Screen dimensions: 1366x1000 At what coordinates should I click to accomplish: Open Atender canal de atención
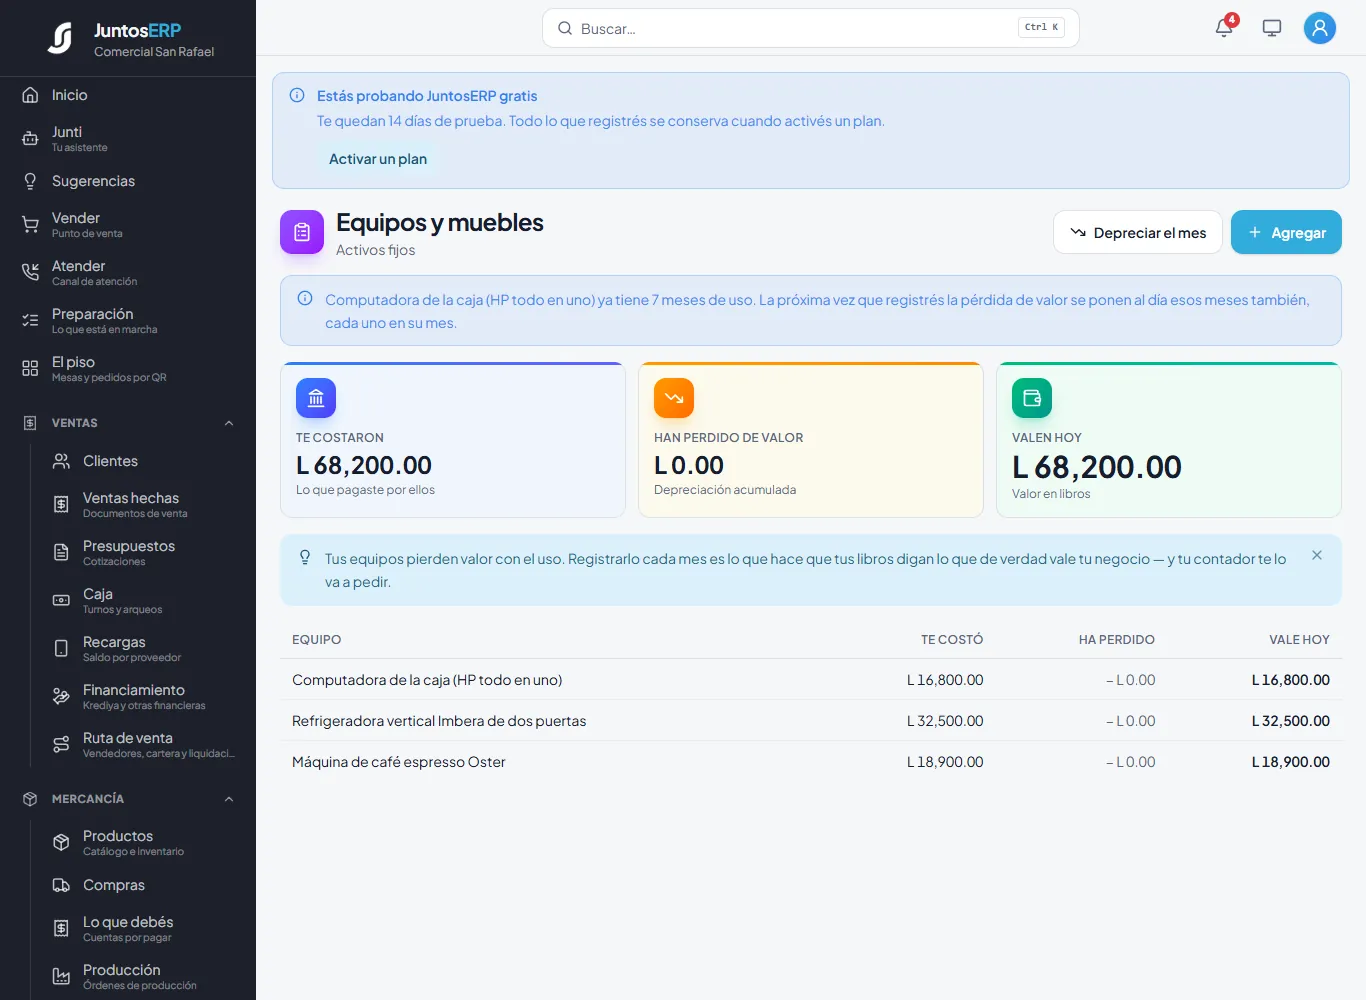point(128,272)
